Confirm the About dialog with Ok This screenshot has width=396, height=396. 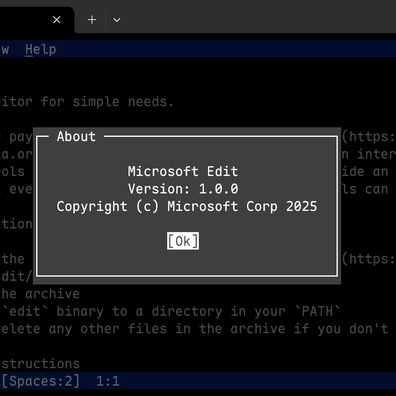(183, 241)
